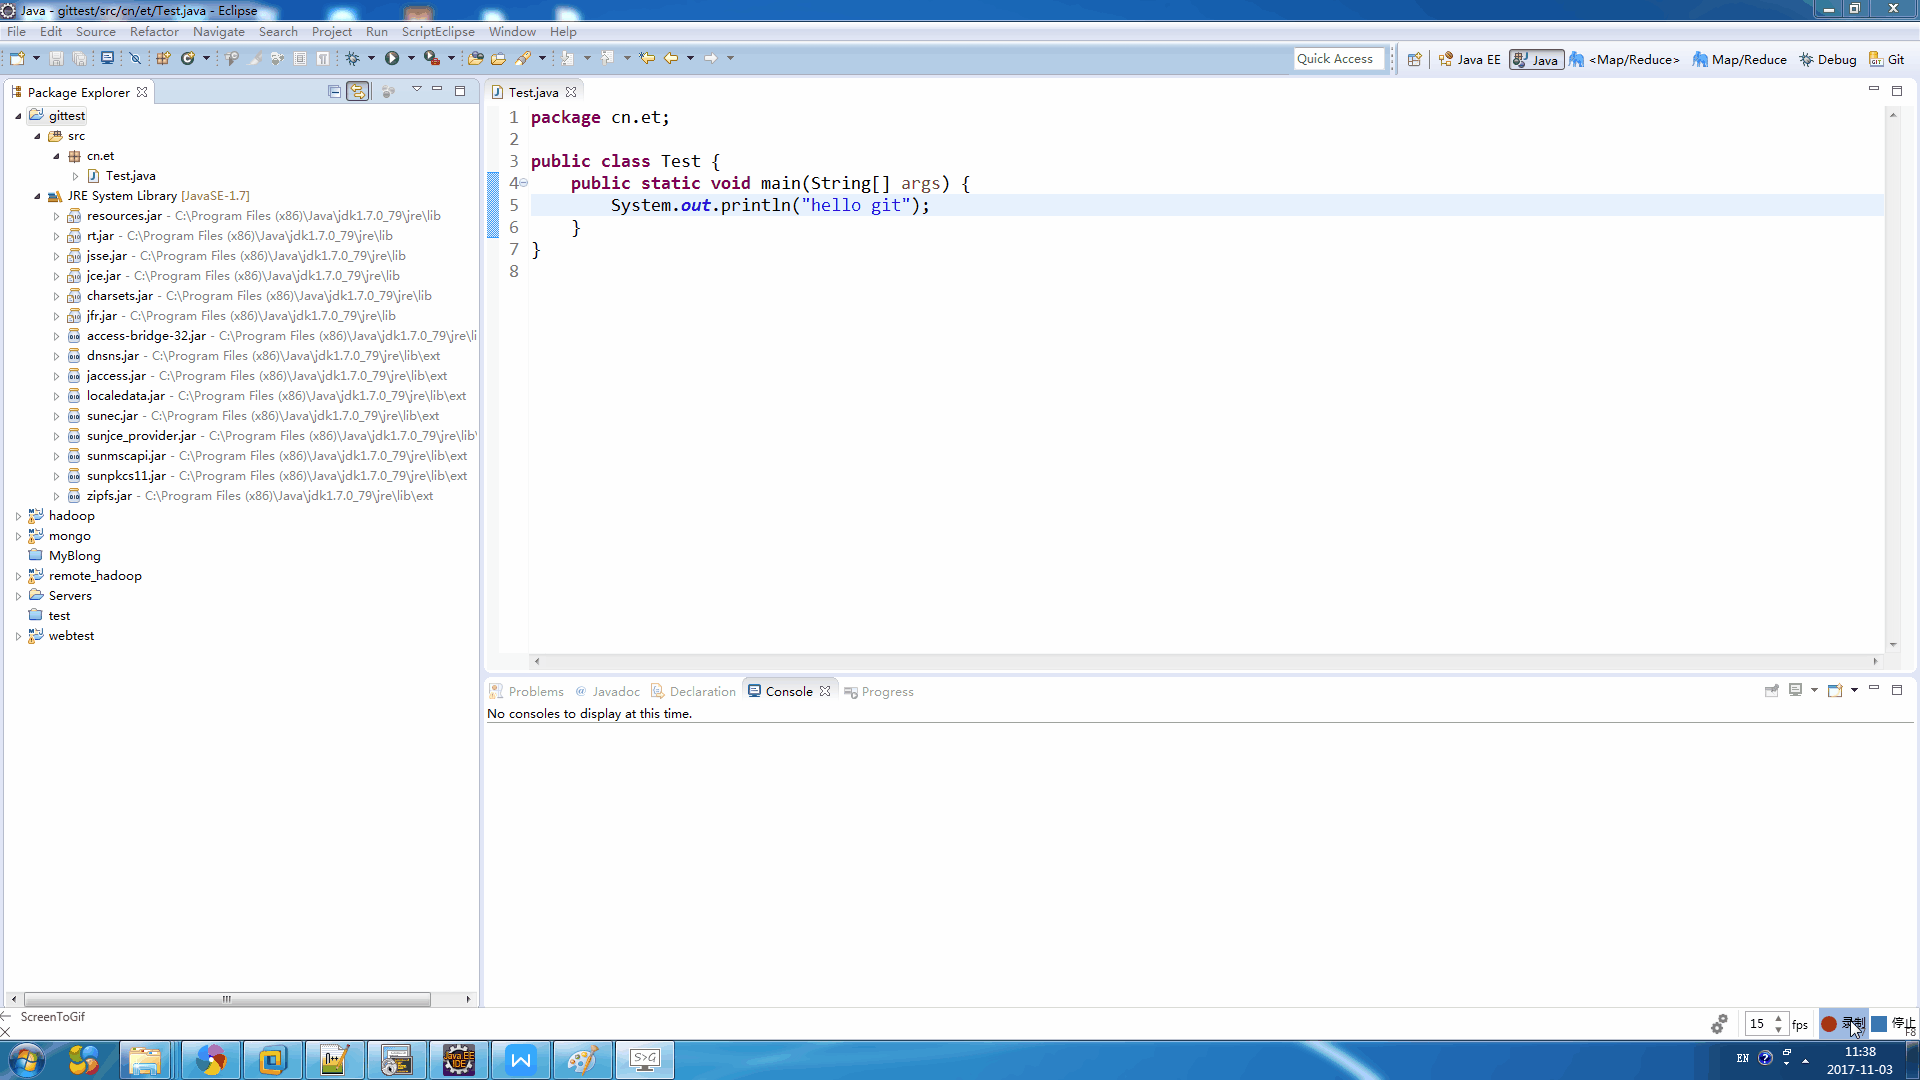
Task: Click the New Java Package toolbar icon
Action: pos(163,58)
